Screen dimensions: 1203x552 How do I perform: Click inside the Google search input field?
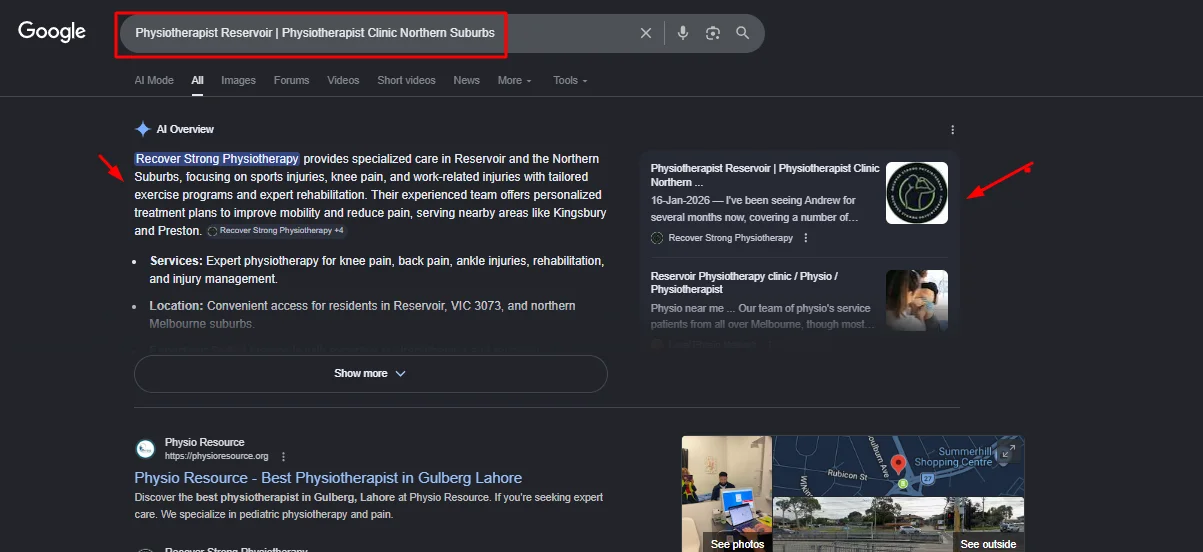point(380,33)
